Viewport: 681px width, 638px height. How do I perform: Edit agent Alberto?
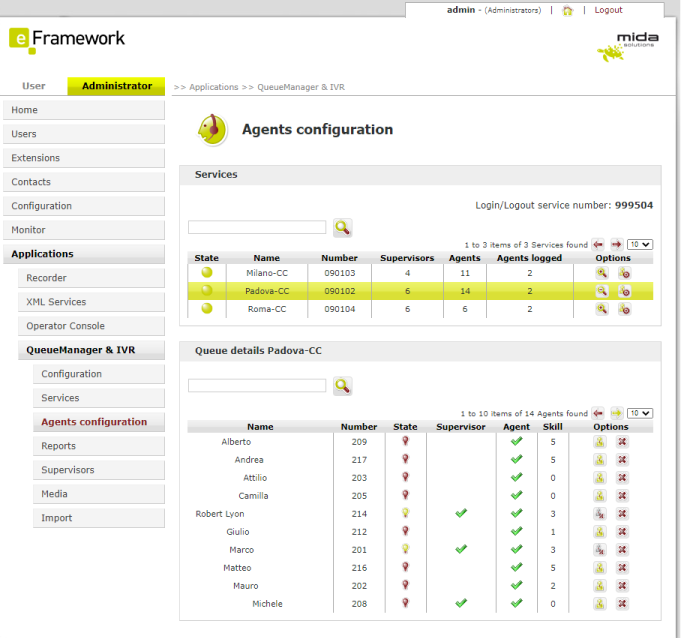coord(600,442)
